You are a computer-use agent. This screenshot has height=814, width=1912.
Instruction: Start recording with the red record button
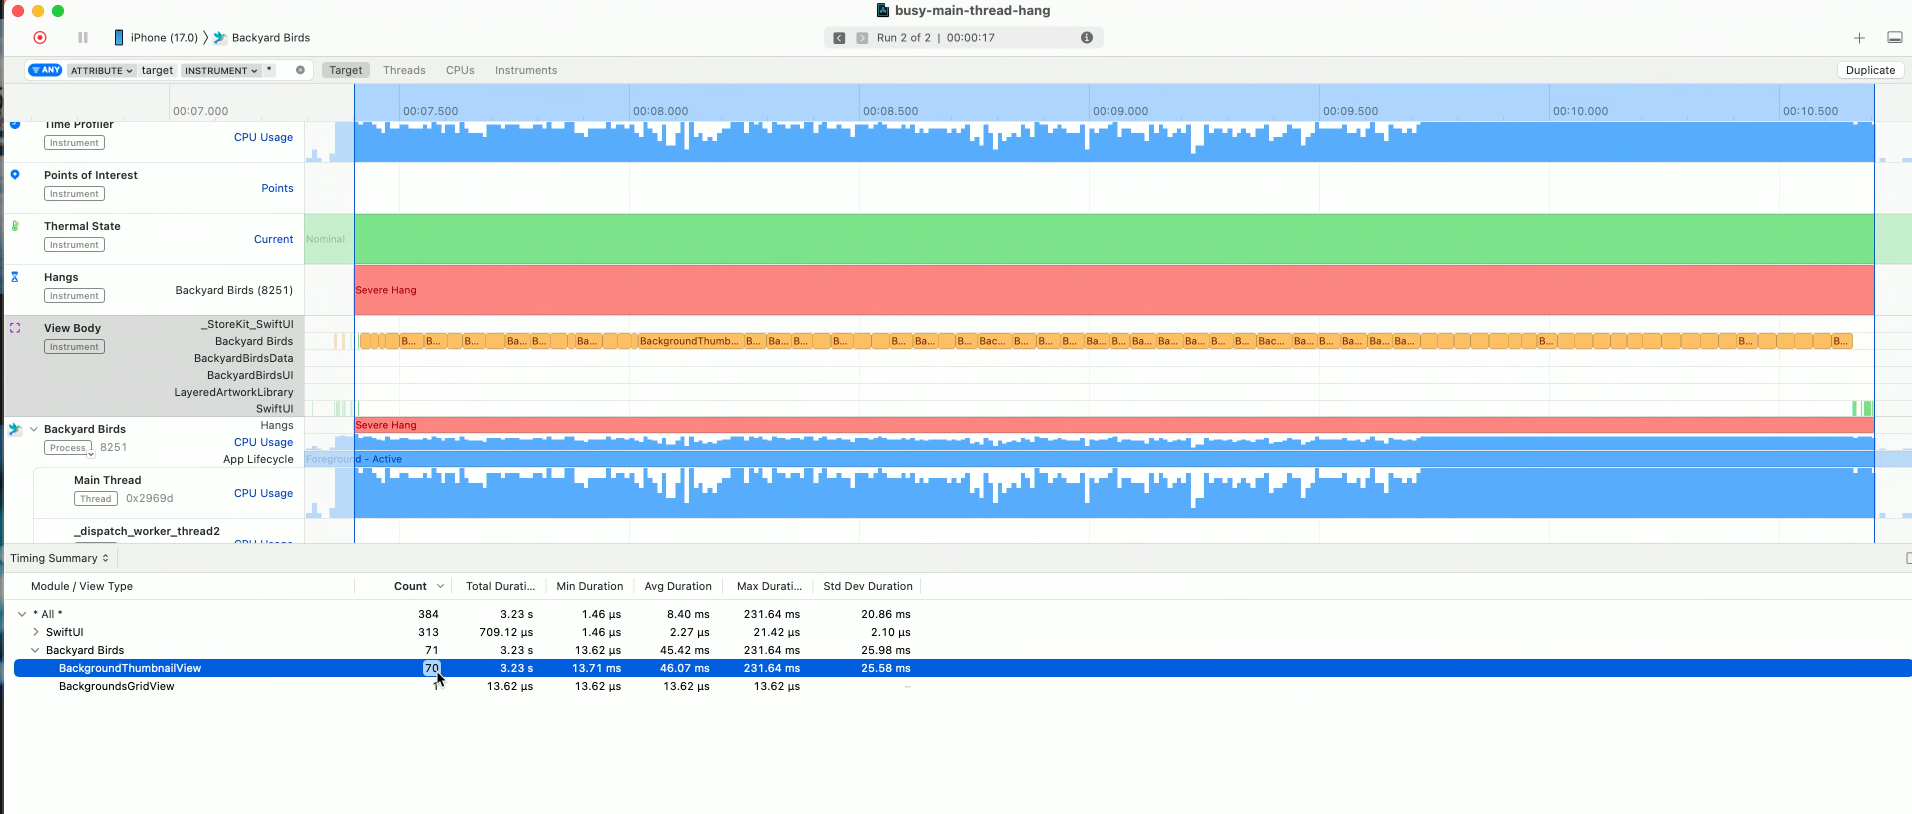click(x=40, y=38)
